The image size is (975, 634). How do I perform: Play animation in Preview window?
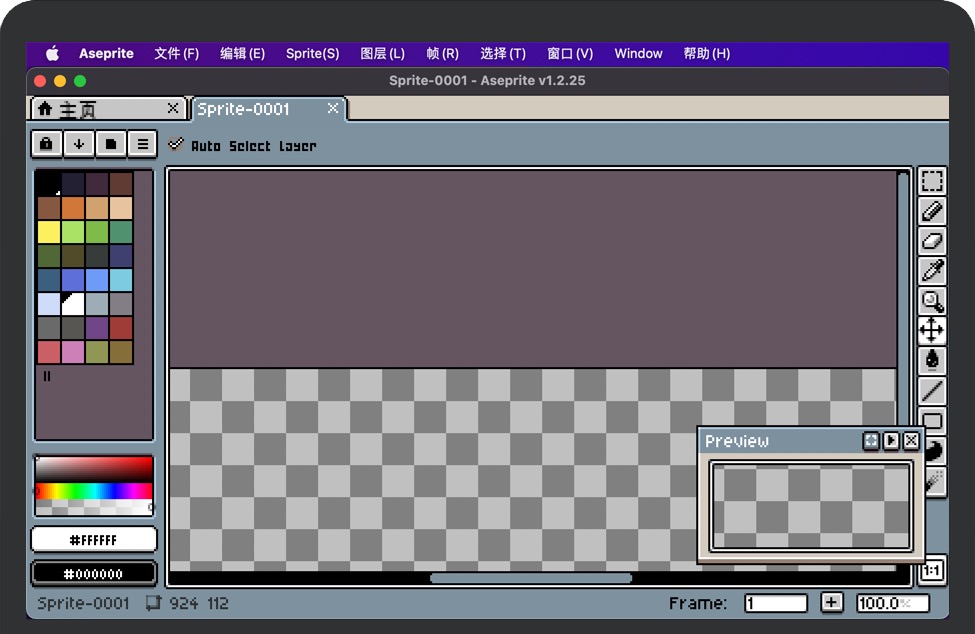click(x=891, y=441)
